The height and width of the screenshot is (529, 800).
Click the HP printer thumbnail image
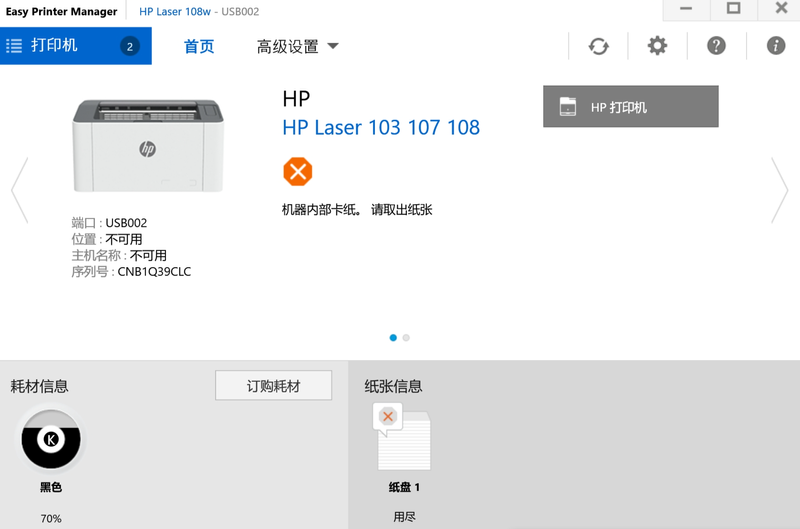click(x=148, y=146)
